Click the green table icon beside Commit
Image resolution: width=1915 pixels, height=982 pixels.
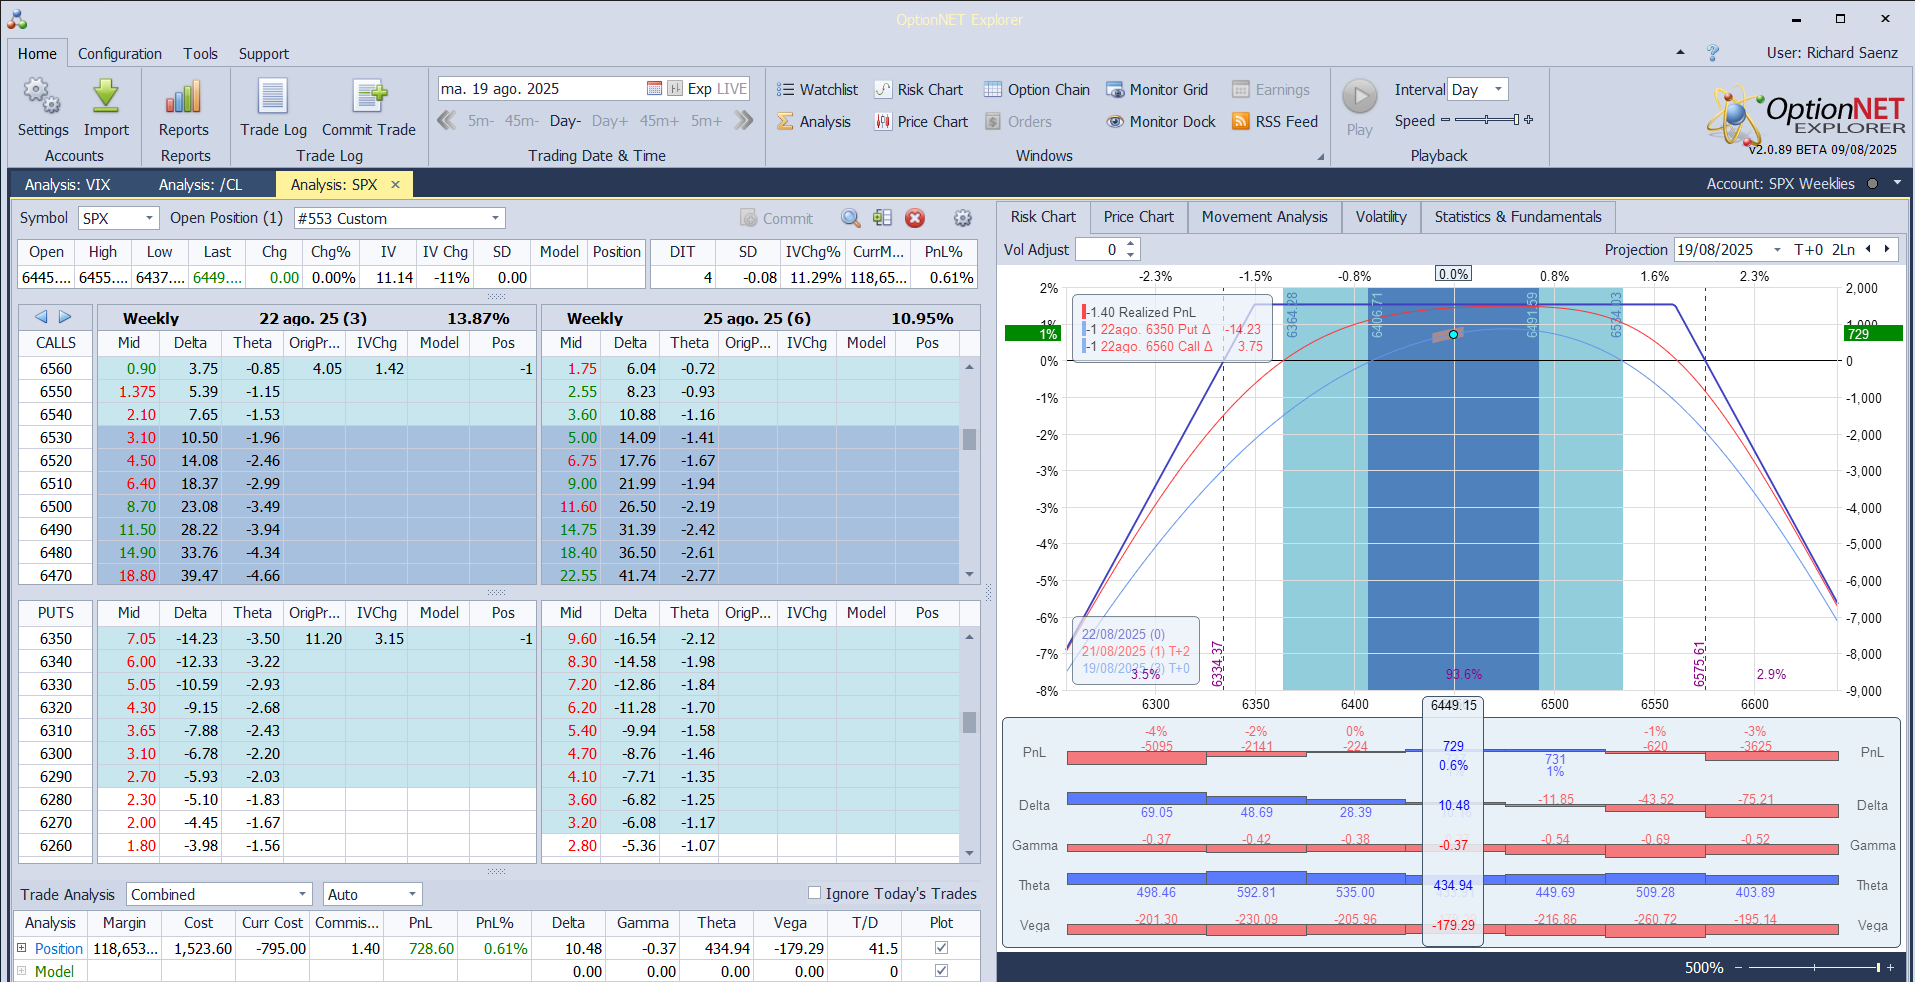882,218
